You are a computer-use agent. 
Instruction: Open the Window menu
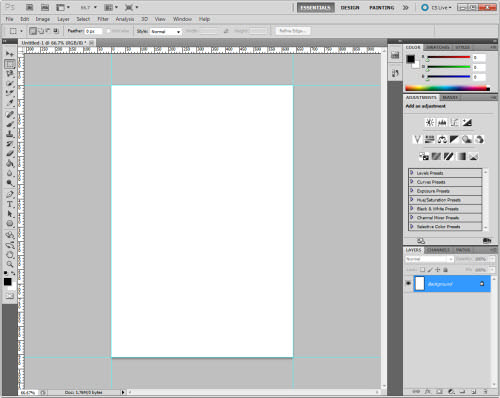[x=182, y=19]
